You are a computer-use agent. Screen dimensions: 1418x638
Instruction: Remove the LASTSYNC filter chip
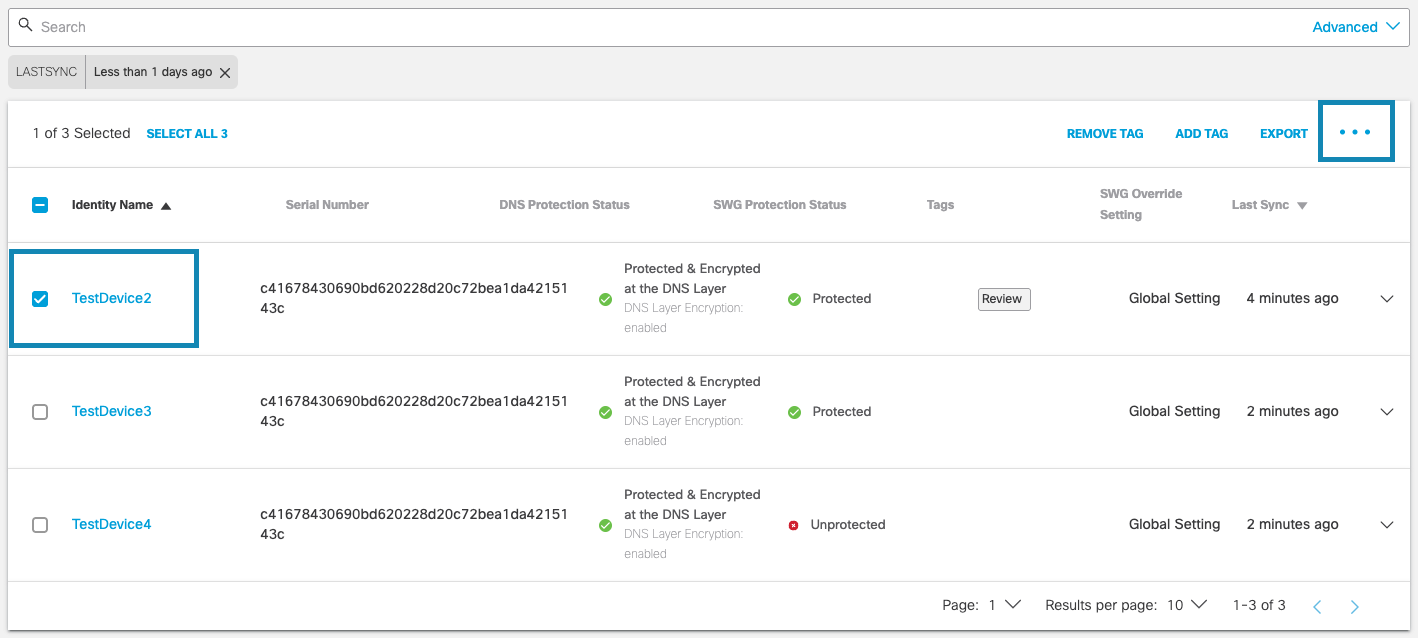[225, 72]
